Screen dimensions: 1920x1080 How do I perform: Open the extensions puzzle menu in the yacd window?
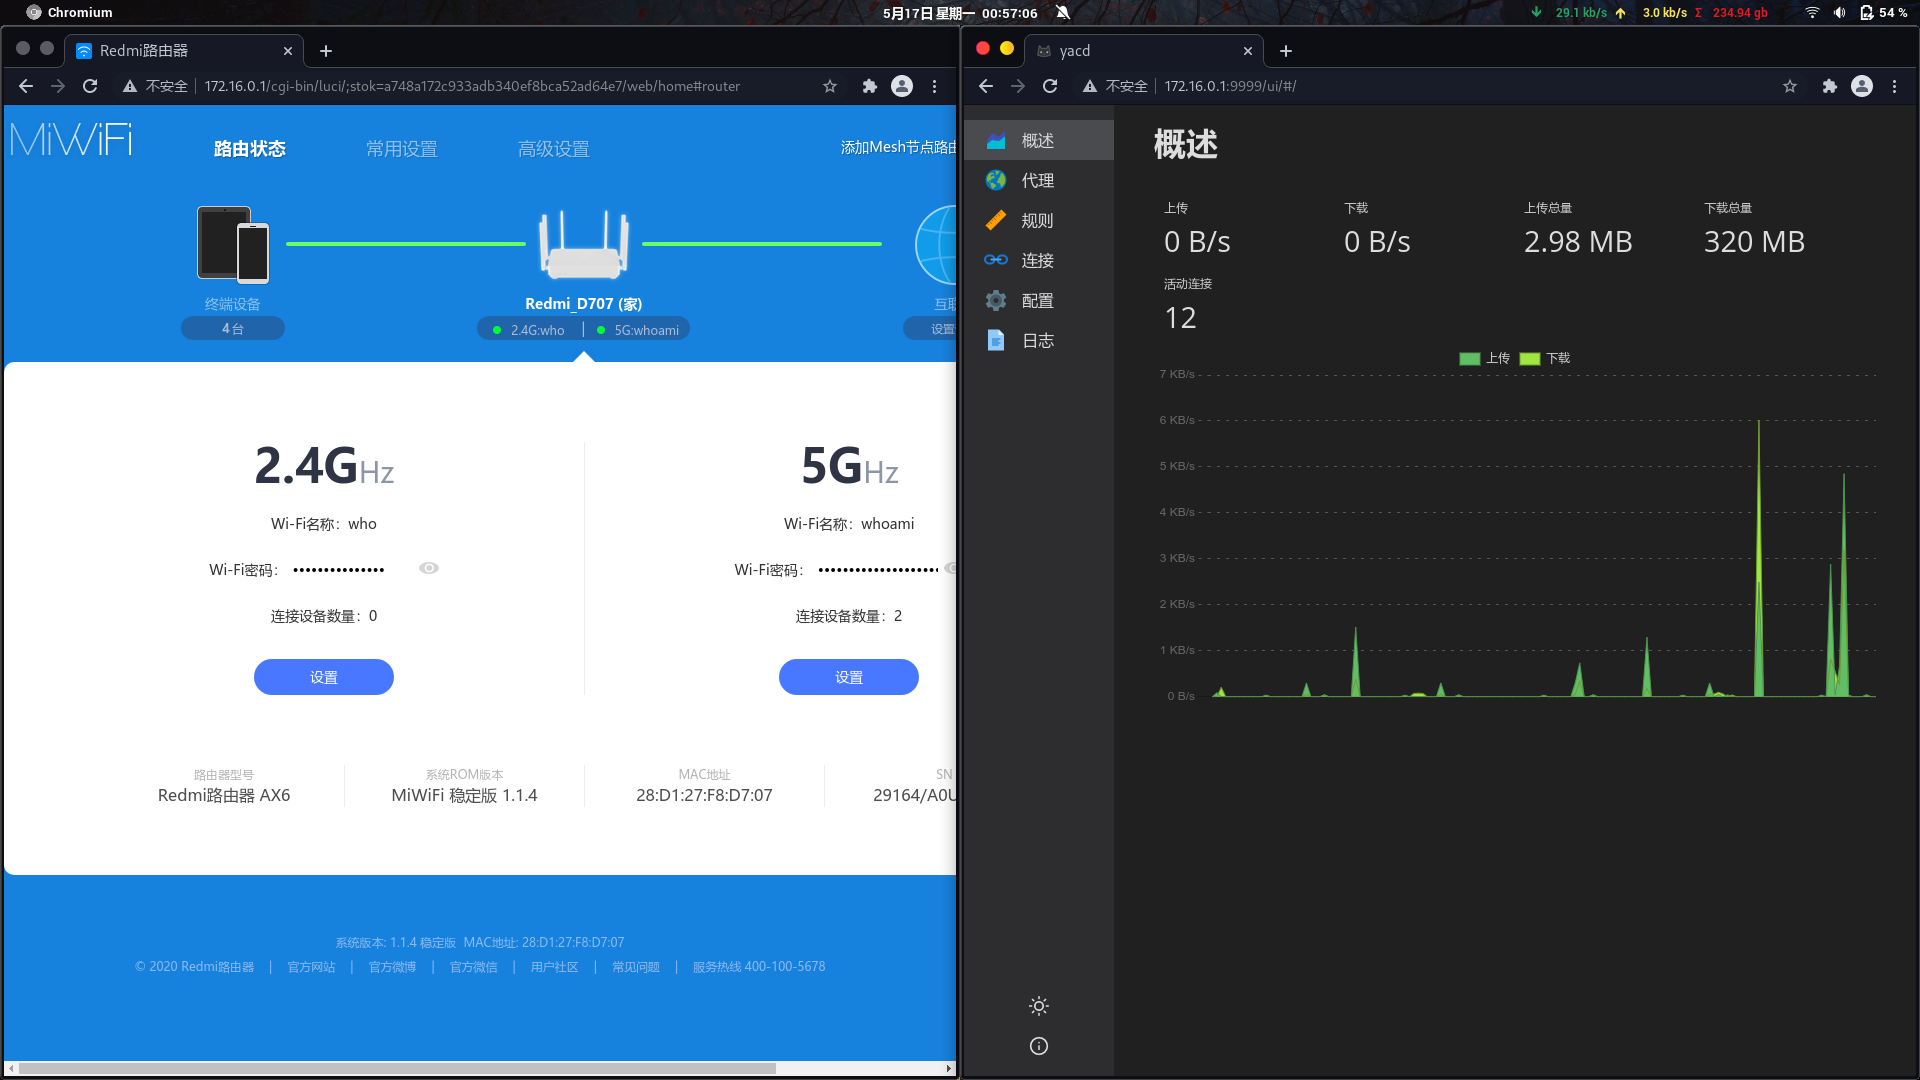pyautogui.click(x=1829, y=86)
